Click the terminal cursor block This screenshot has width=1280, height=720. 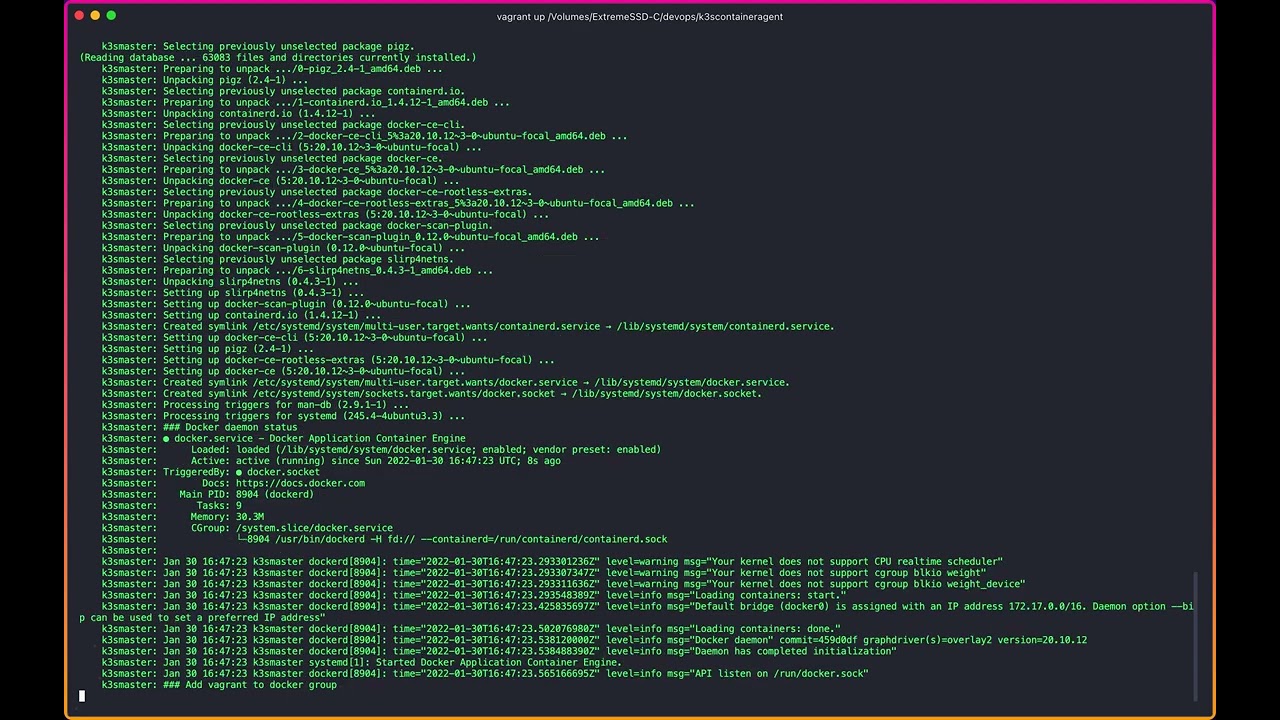(82, 696)
